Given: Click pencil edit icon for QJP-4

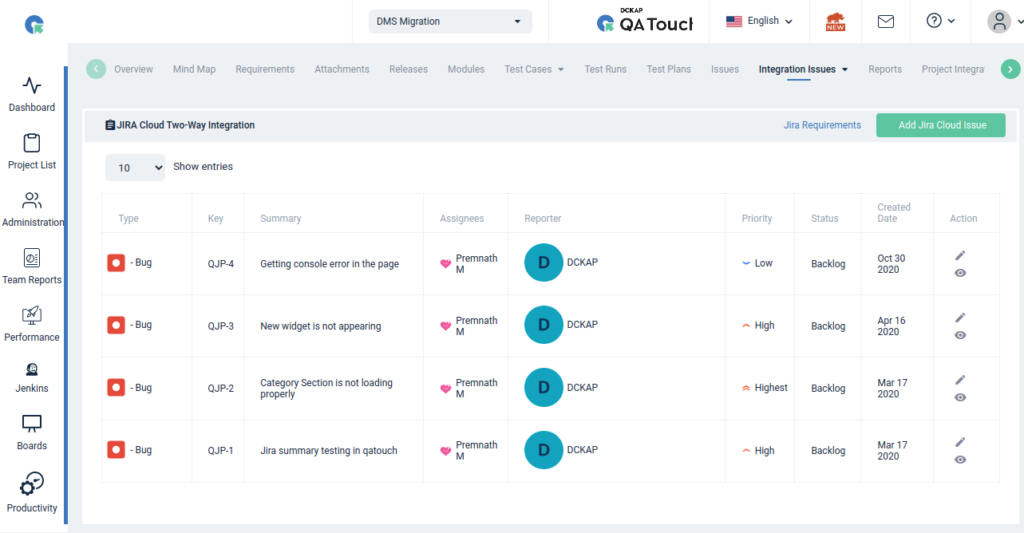Looking at the screenshot, I should [960, 256].
